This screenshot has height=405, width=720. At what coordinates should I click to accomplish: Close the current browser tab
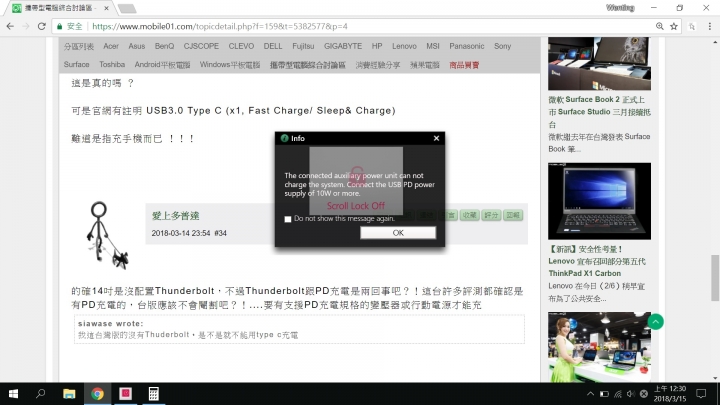(106, 8)
